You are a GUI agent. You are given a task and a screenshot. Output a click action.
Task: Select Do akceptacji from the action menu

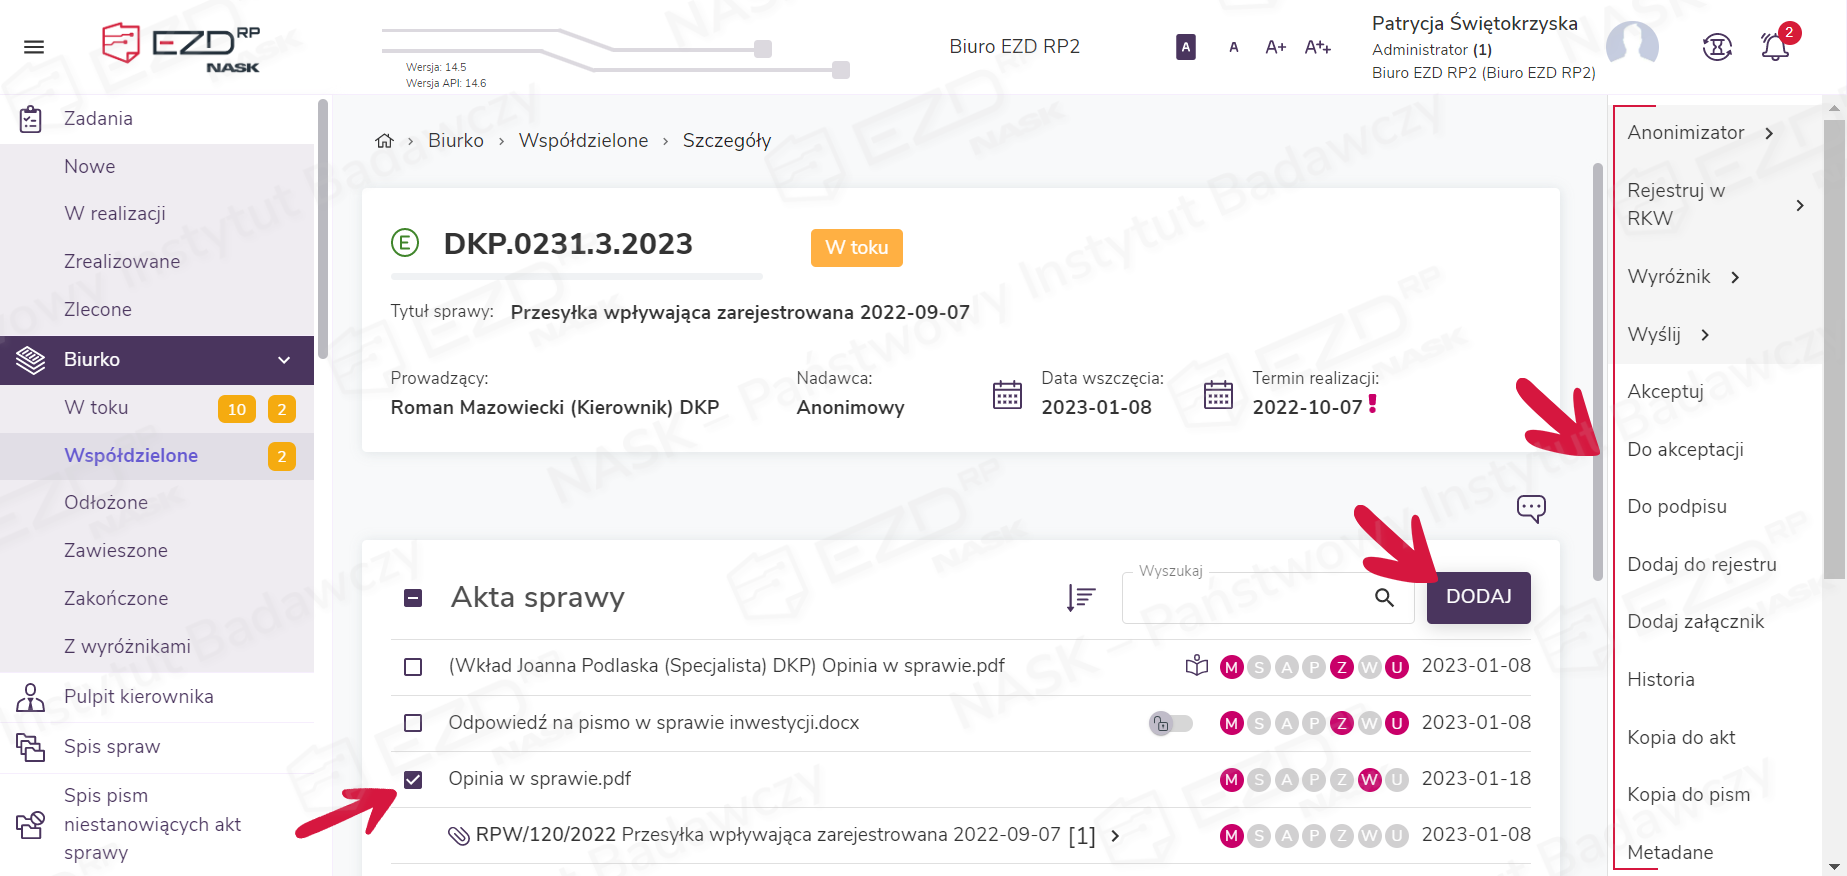1685,449
